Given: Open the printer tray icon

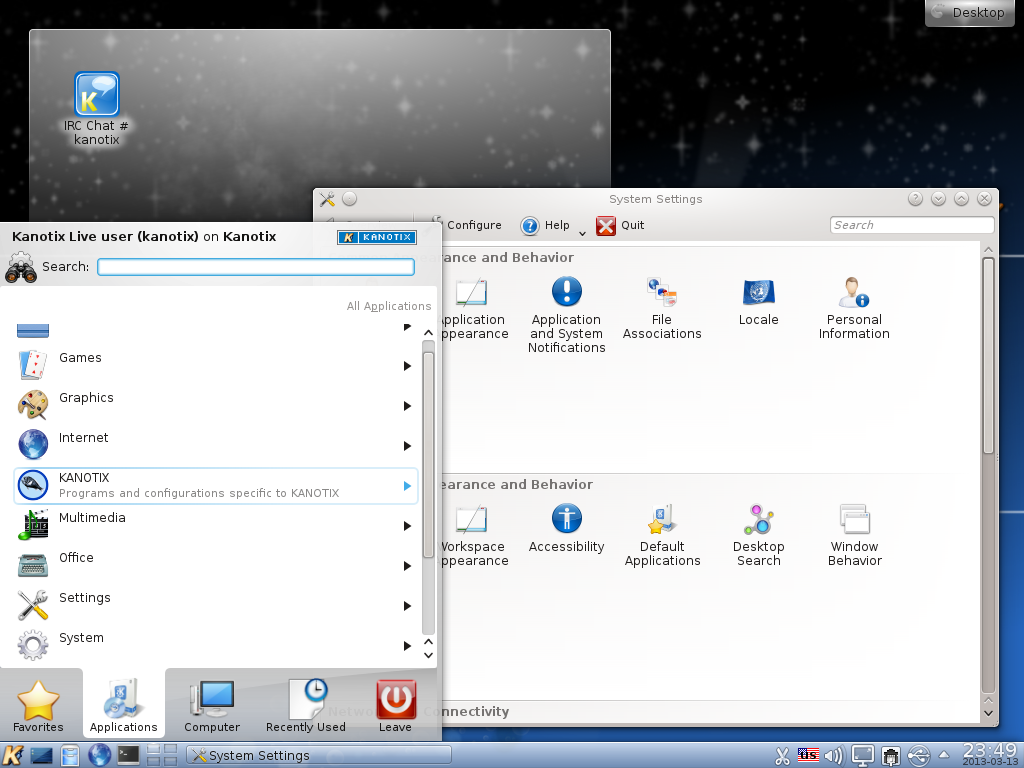Looking at the screenshot, I should [x=890, y=756].
